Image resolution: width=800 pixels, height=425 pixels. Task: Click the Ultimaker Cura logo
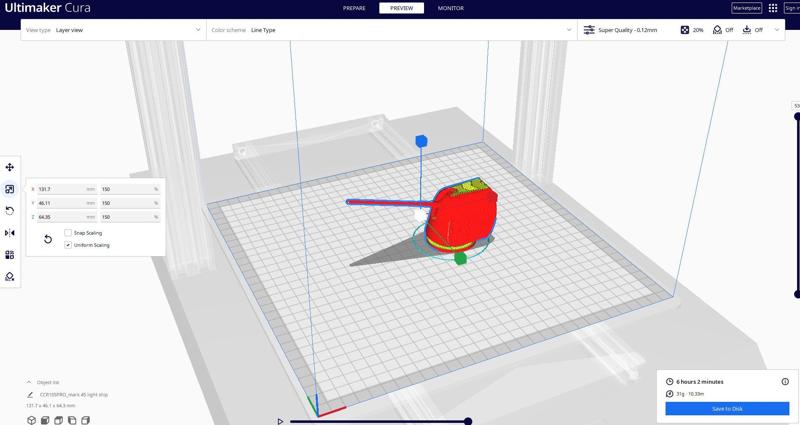[x=47, y=8]
